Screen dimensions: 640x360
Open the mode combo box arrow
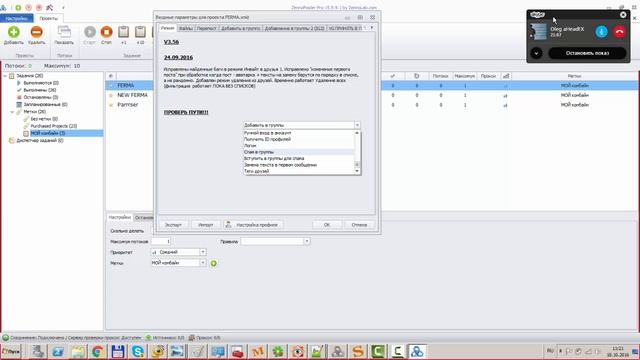(x=357, y=125)
